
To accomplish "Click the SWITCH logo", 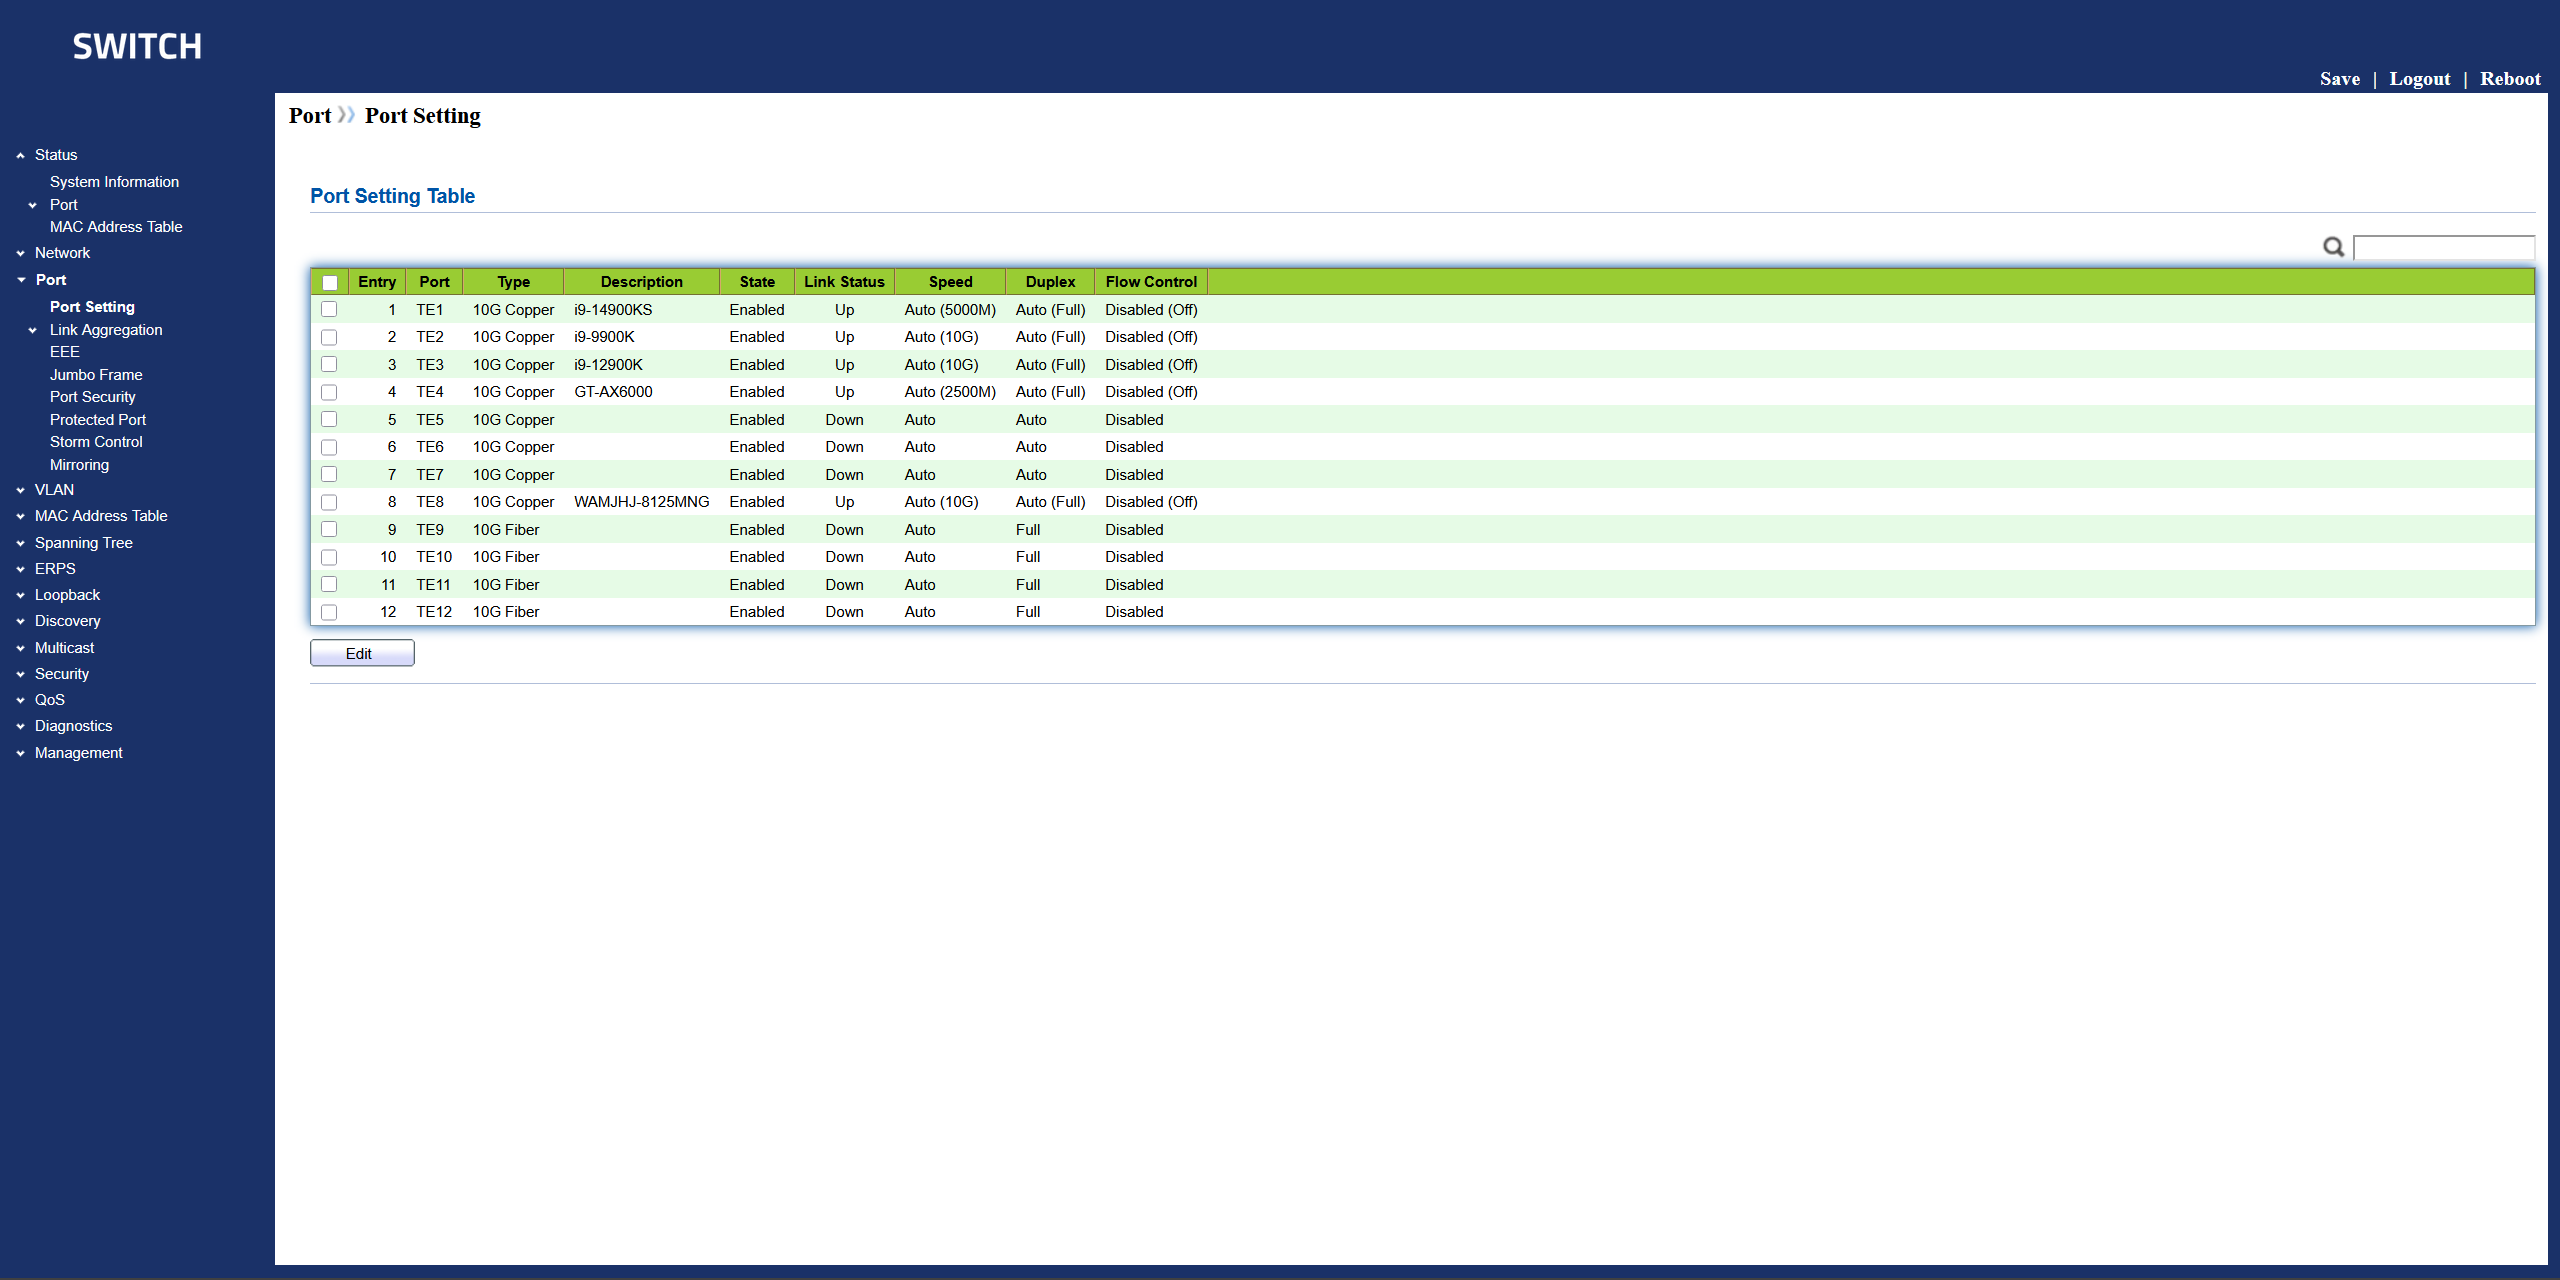I will pyautogui.click(x=137, y=46).
